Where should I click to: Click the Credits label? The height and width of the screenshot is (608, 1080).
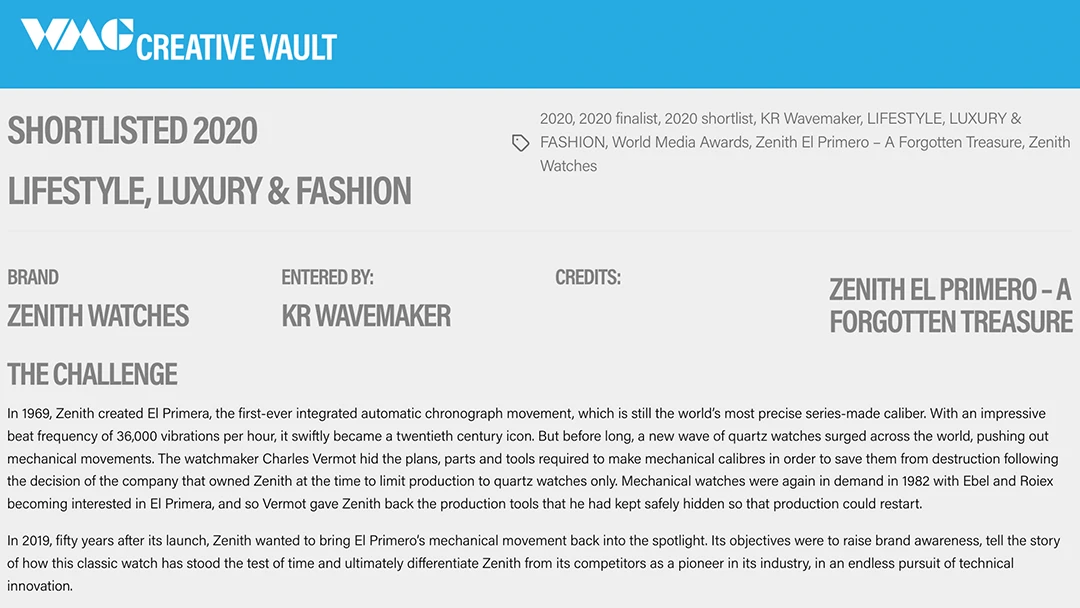point(588,277)
